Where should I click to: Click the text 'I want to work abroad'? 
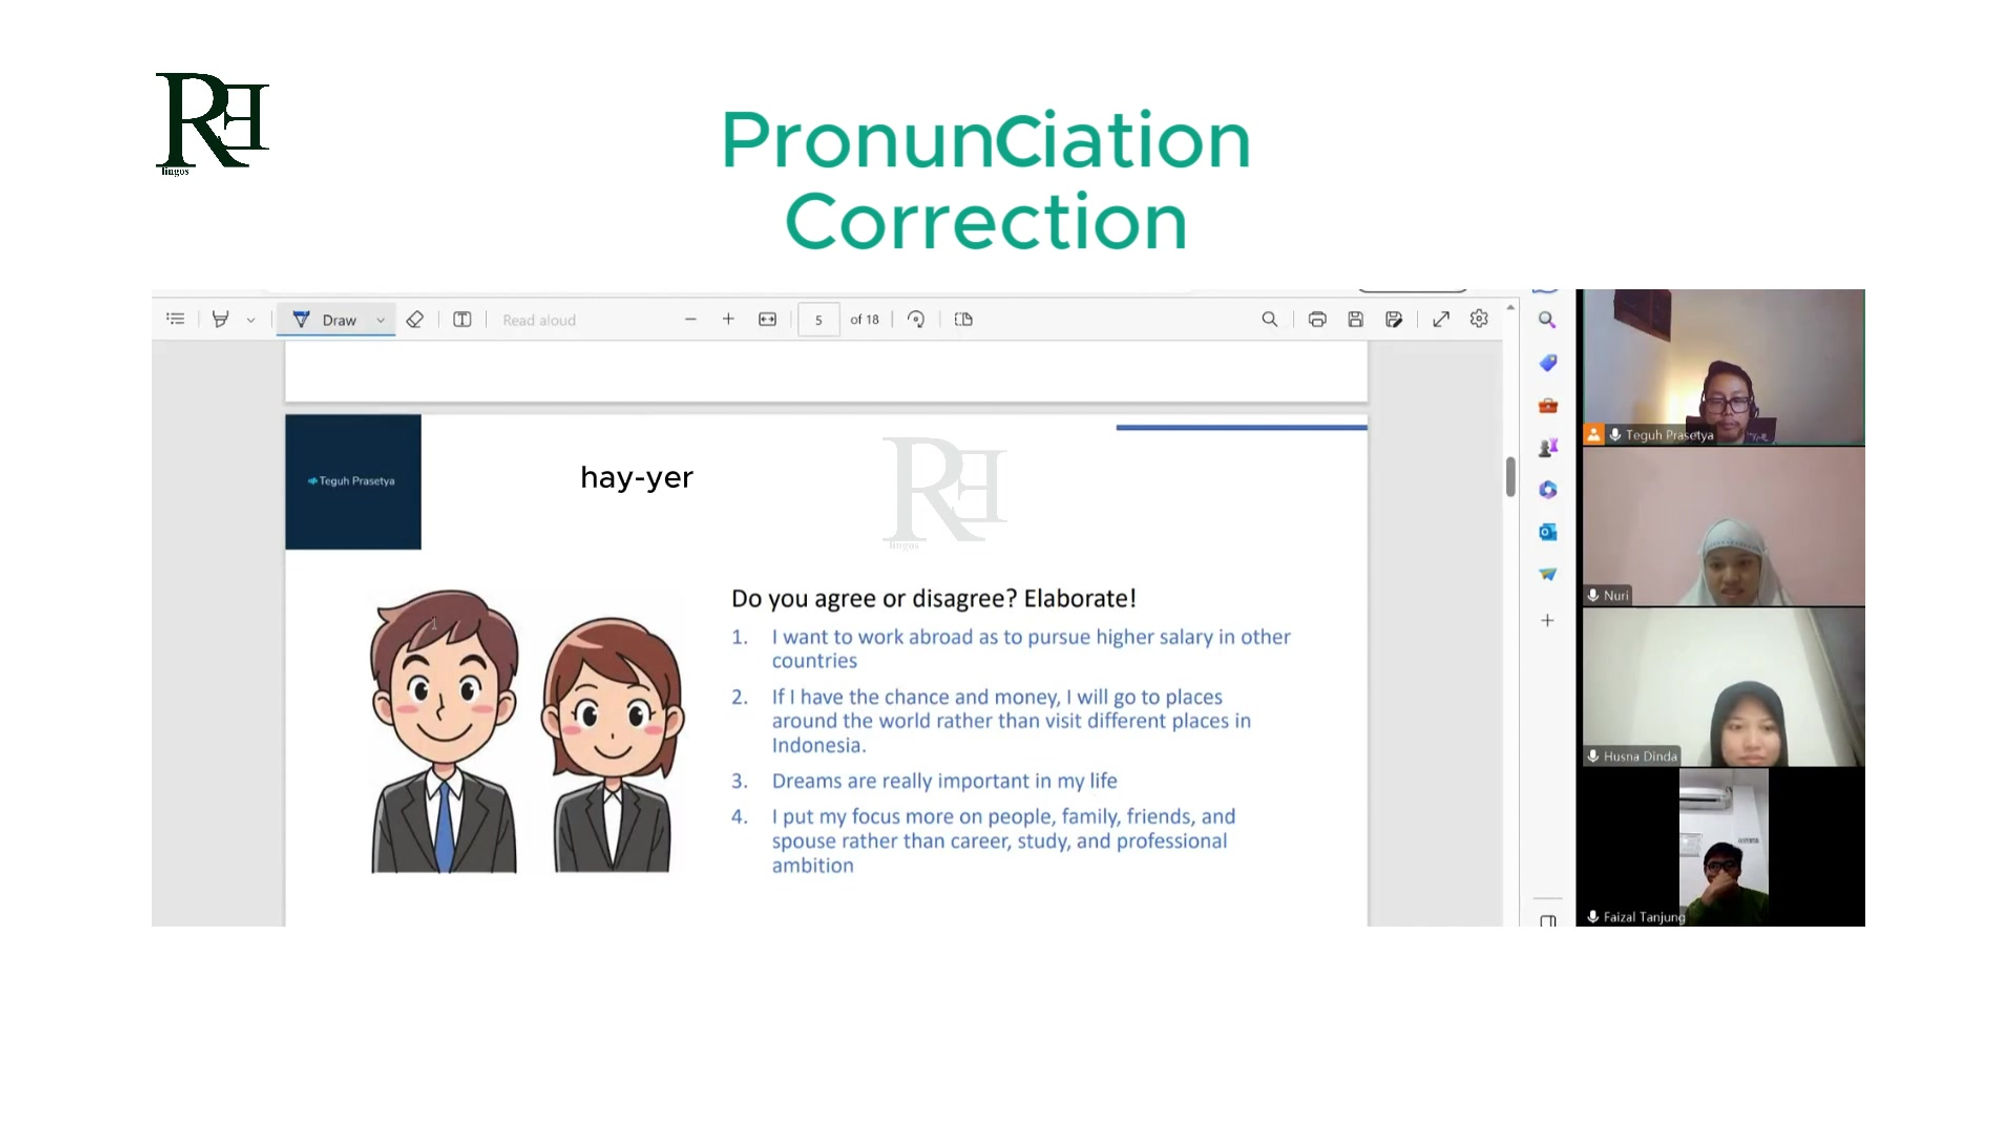click(872, 638)
